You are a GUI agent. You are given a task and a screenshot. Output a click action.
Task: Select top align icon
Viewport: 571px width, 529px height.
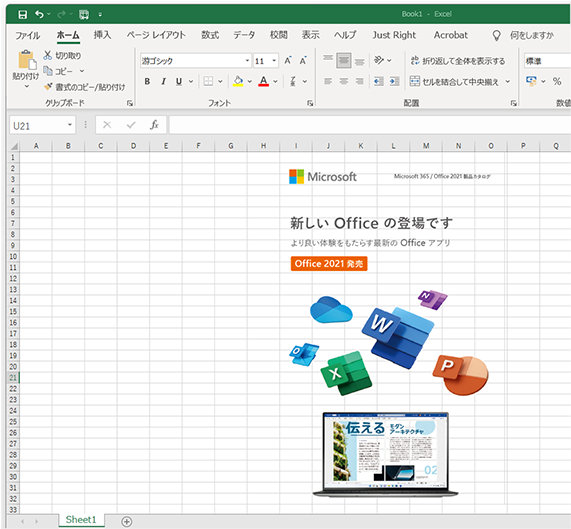(328, 60)
